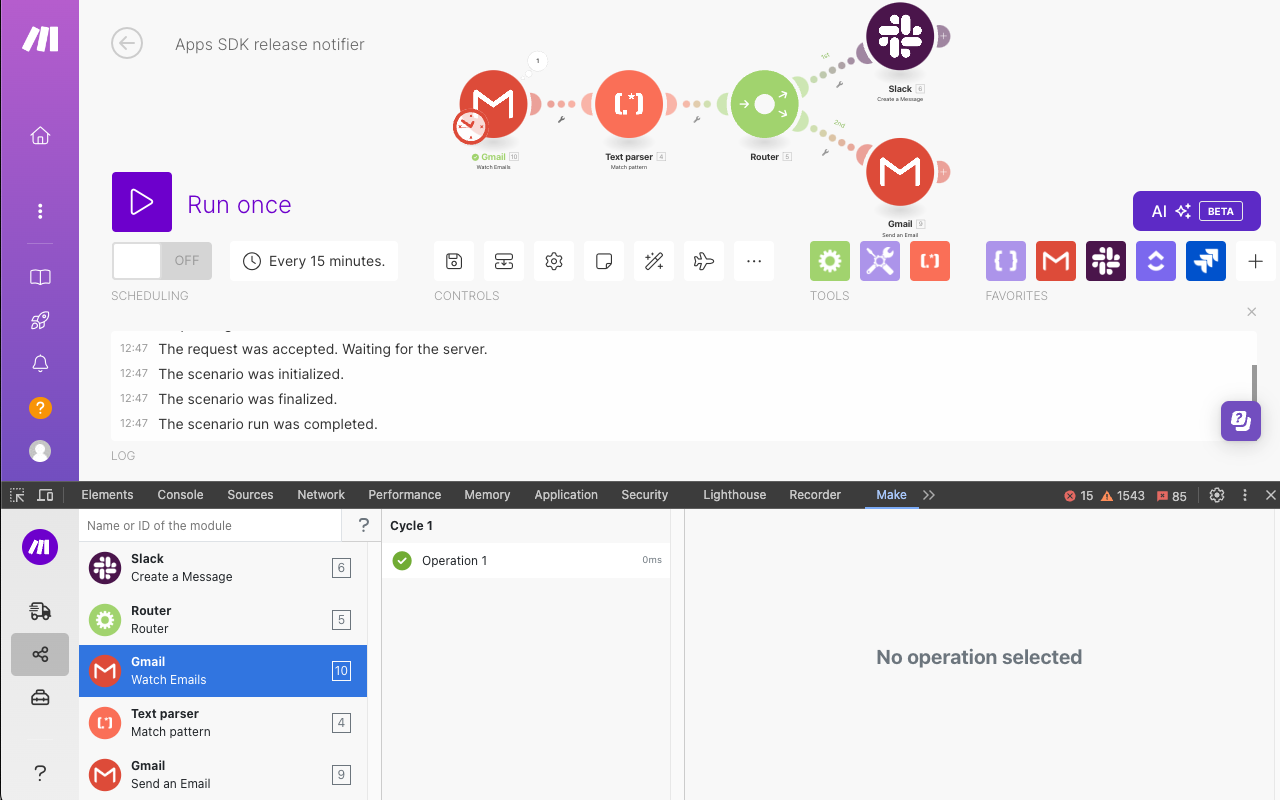Select the Jira favorite app
The image size is (1280, 800).
[x=1206, y=261]
